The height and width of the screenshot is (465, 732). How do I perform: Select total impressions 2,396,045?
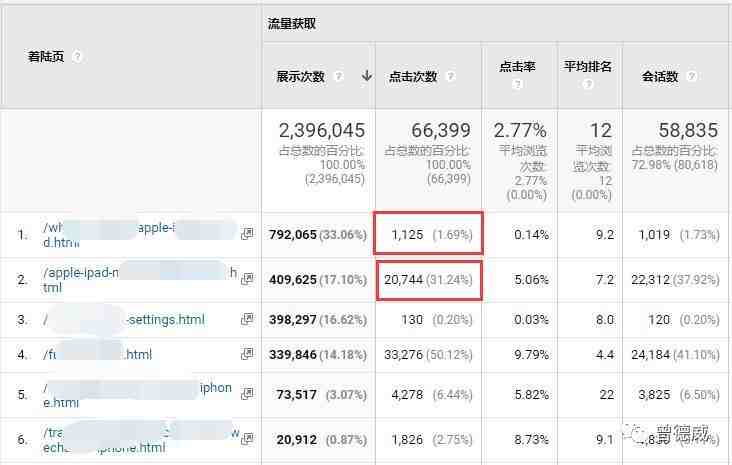click(x=322, y=130)
